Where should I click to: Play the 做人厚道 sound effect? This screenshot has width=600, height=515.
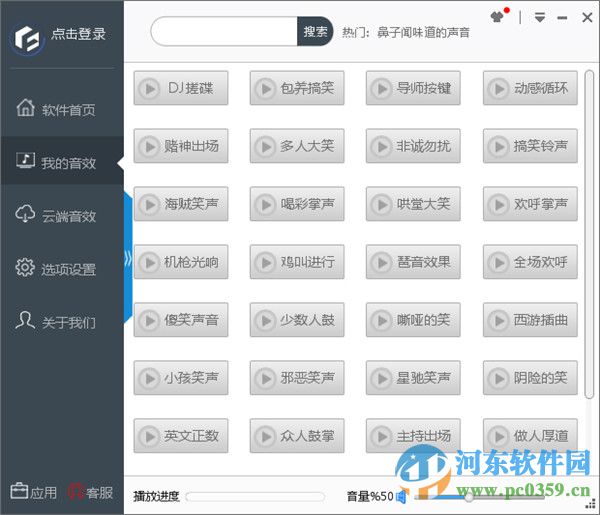[530, 436]
